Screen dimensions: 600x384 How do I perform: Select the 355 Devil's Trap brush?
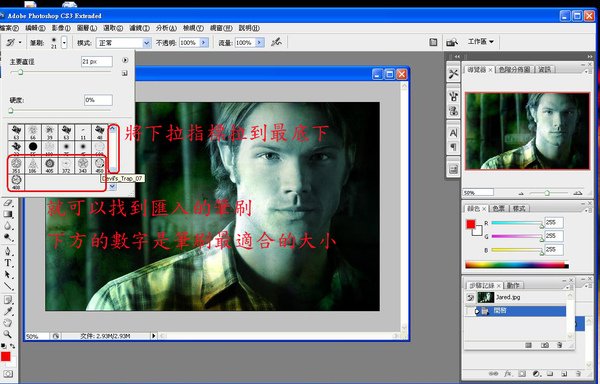tap(16, 165)
